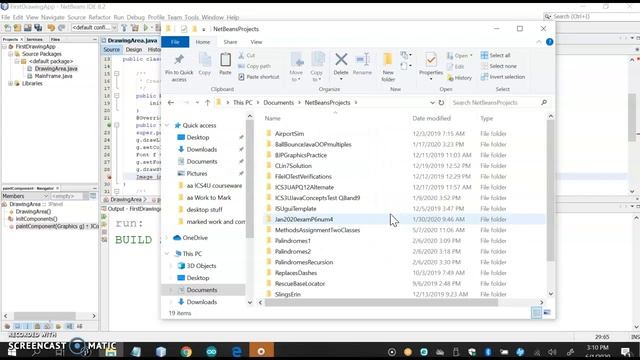Viewport: 640px width, 360px height.
Task: Open the Files tab in NetBeans
Action: 55,39
